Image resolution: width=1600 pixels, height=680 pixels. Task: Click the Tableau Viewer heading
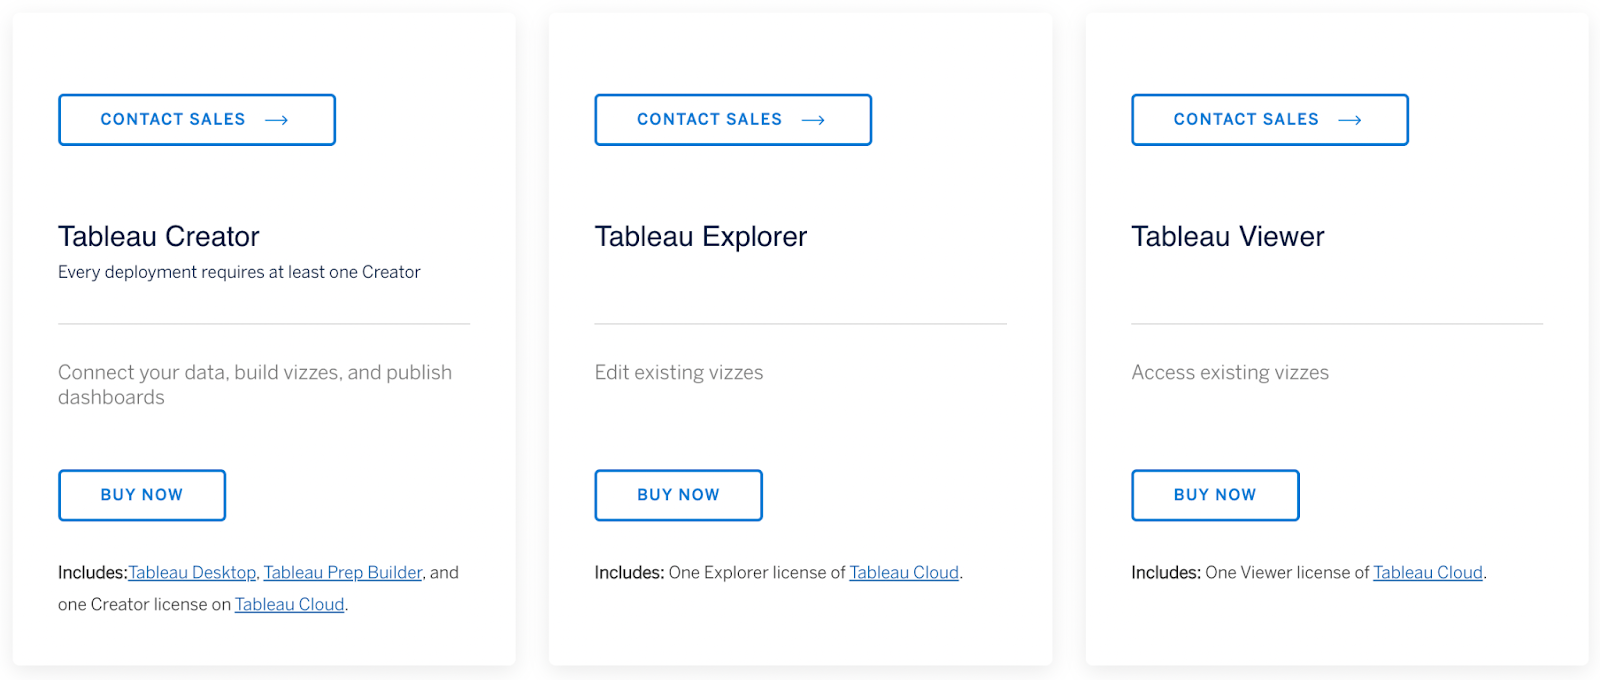(x=1227, y=237)
